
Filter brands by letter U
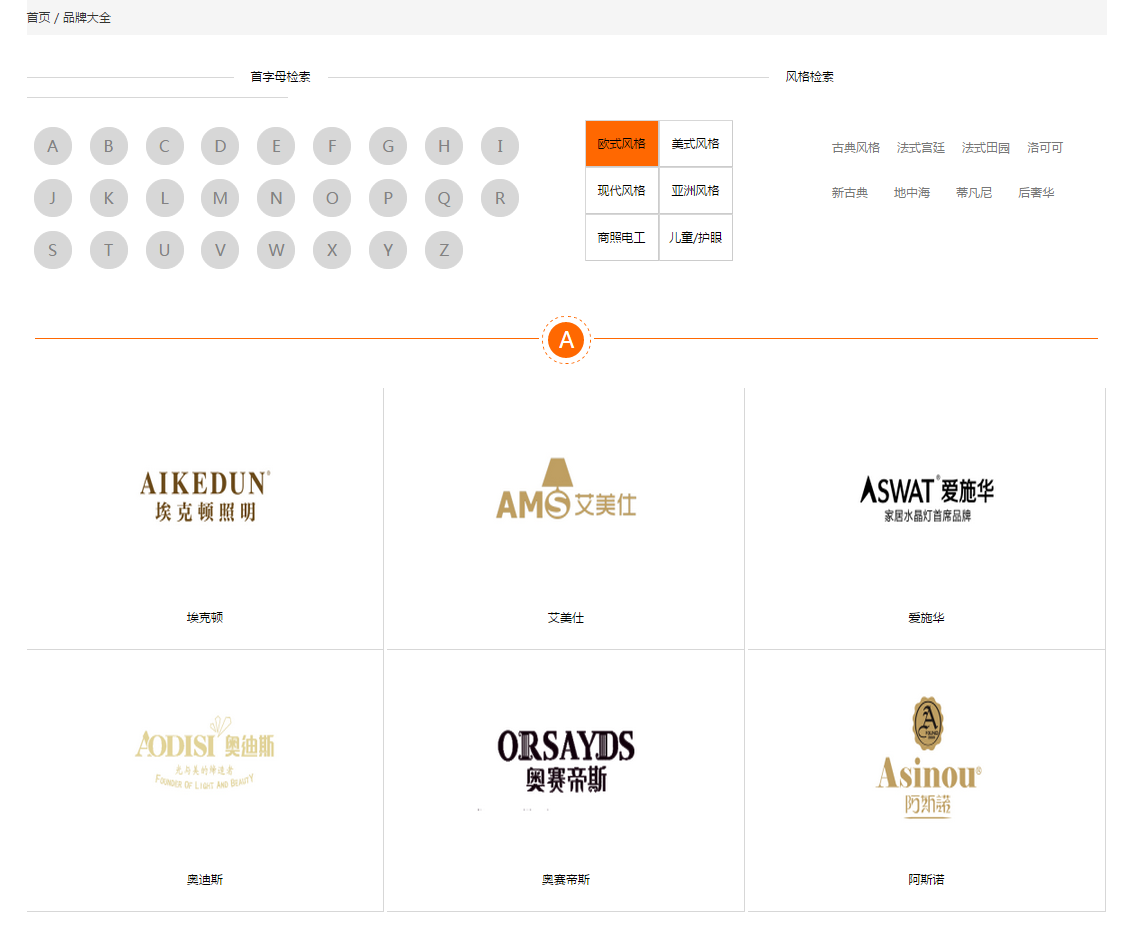[x=165, y=250]
